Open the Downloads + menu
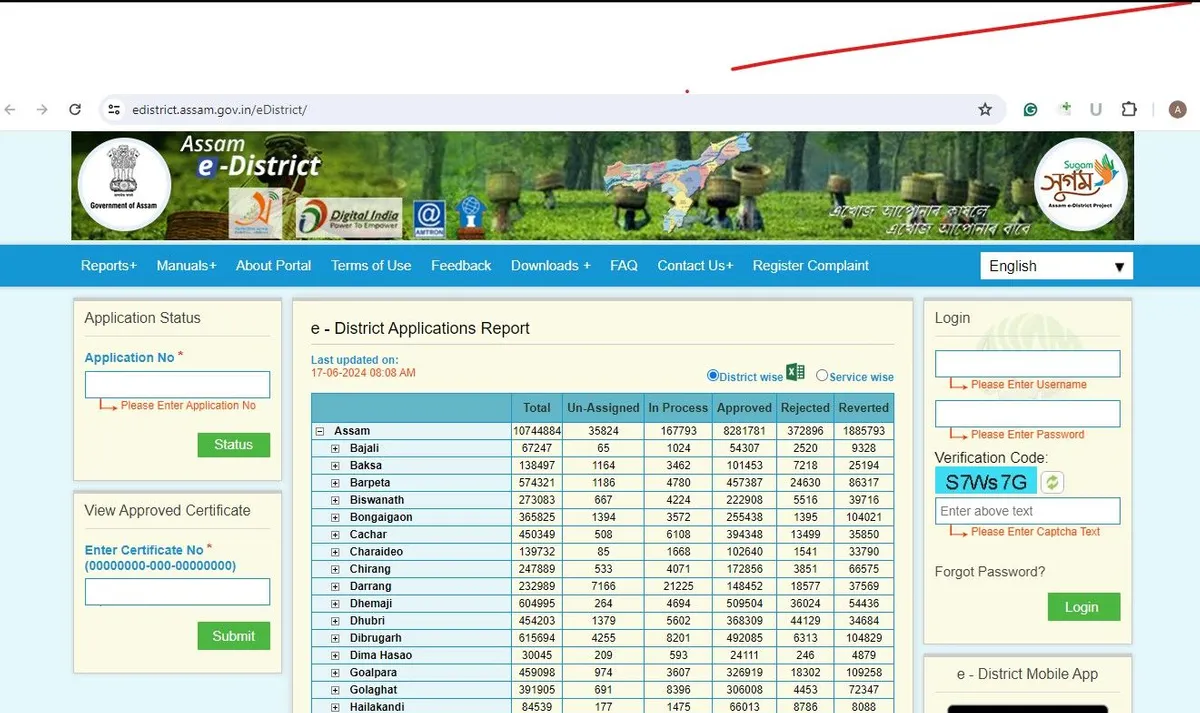 pyautogui.click(x=550, y=266)
